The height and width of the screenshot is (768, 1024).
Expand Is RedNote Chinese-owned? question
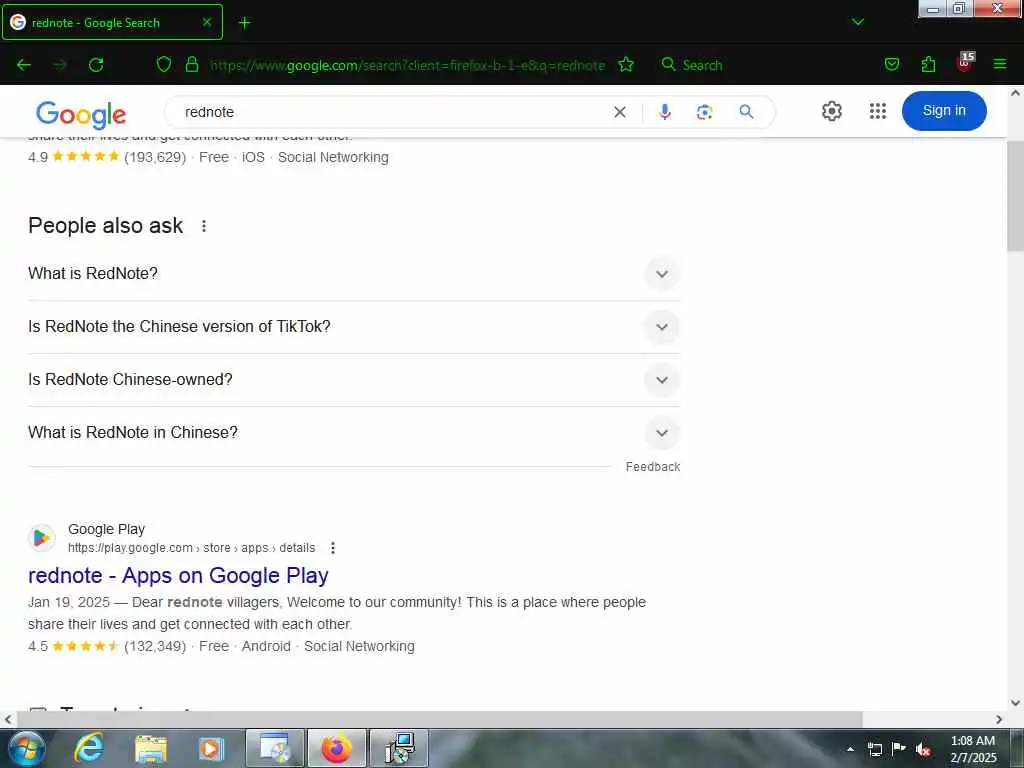[x=353, y=379]
